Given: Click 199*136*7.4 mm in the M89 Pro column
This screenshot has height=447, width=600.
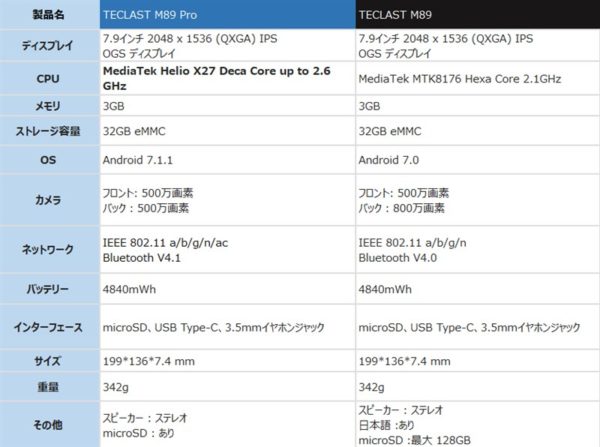Looking at the screenshot, I should [148, 361].
